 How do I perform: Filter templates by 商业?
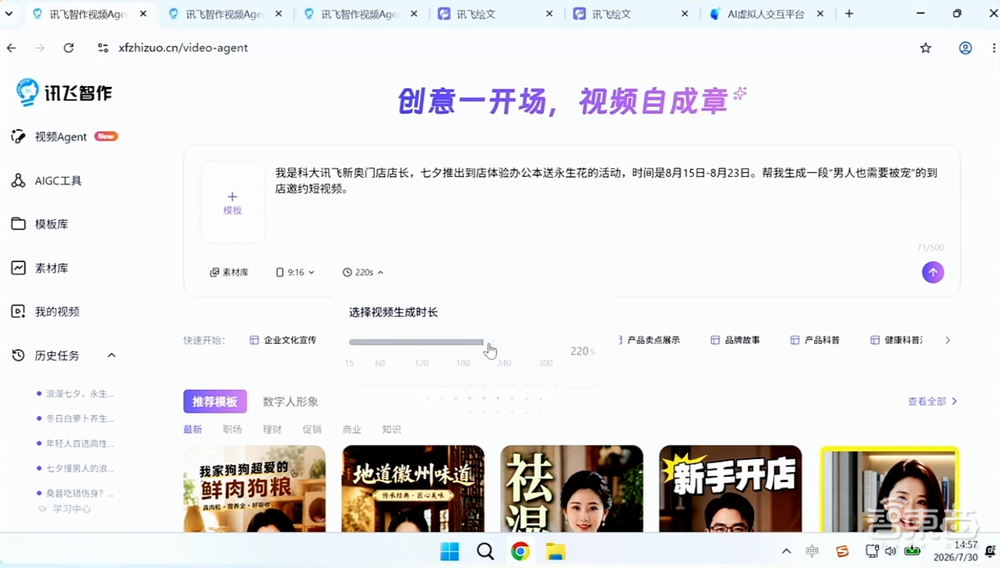click(x=351, y=429)
